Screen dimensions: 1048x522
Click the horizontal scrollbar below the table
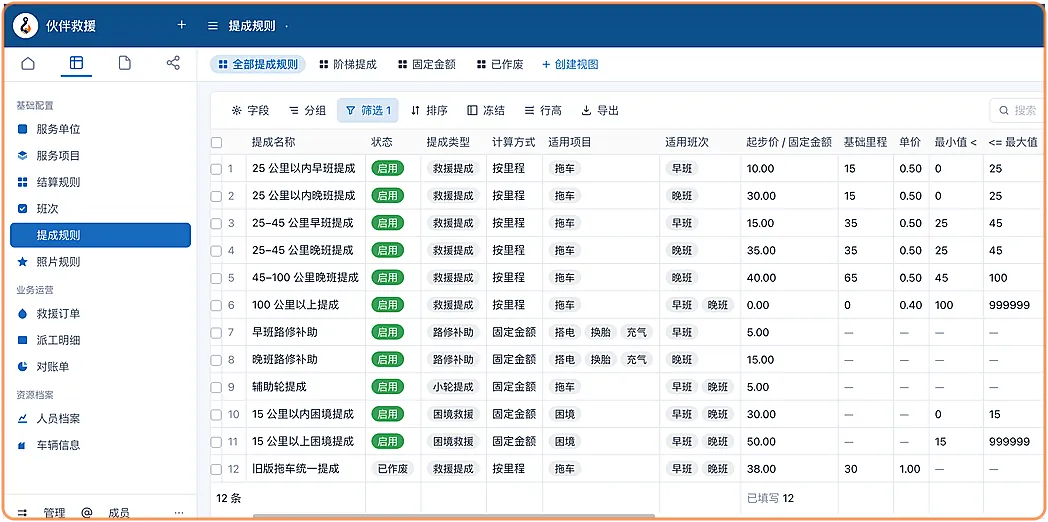454,516
